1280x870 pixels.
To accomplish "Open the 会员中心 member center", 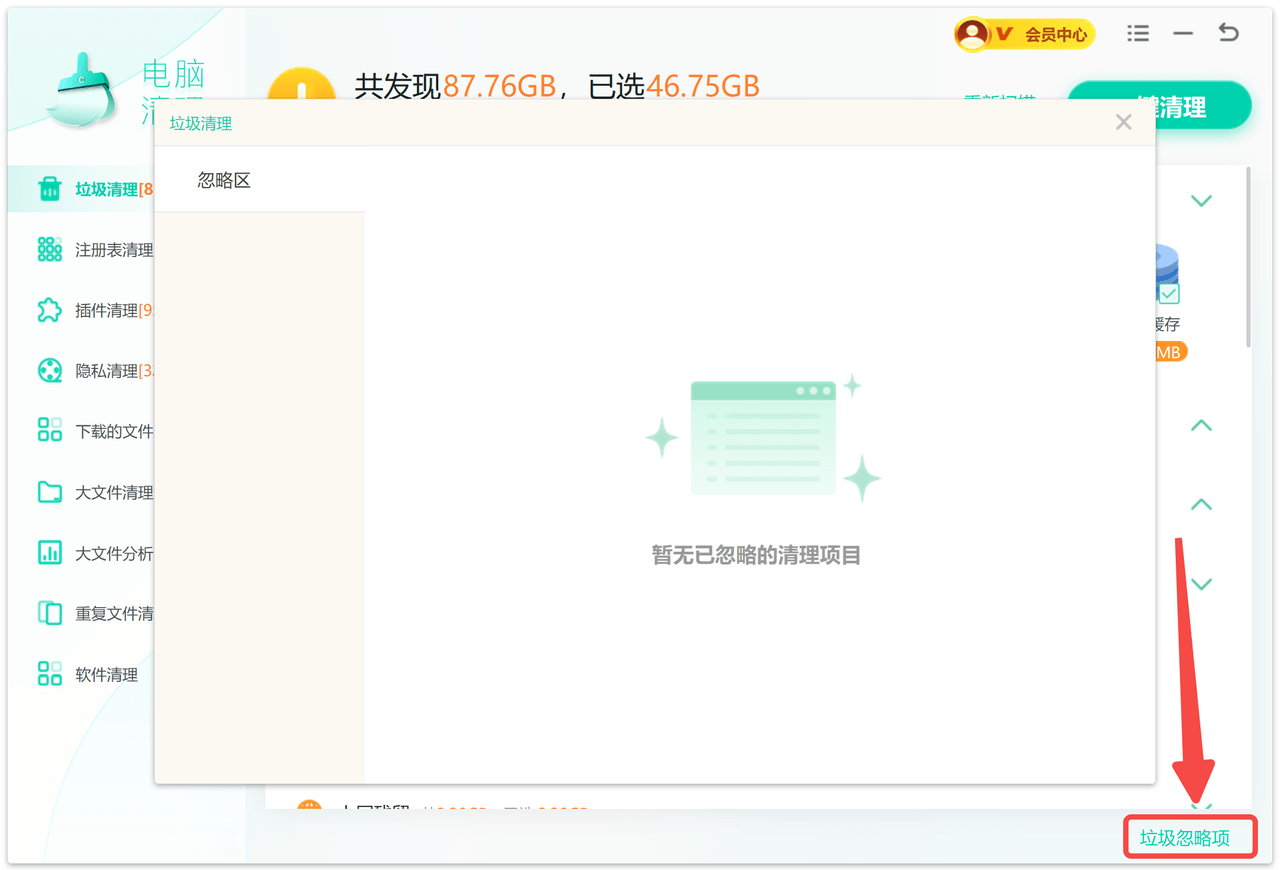I will click(1024, 35).
